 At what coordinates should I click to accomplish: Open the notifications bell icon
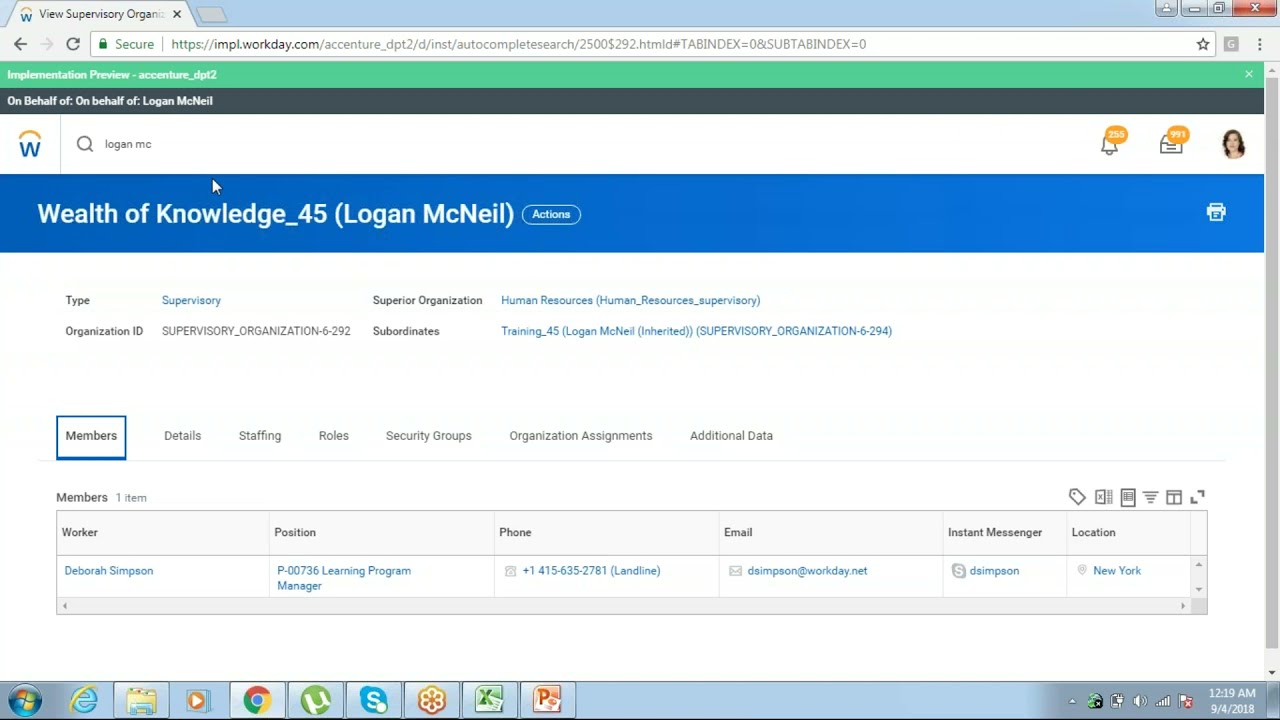pyautogui.click(x=1109, y=145)
